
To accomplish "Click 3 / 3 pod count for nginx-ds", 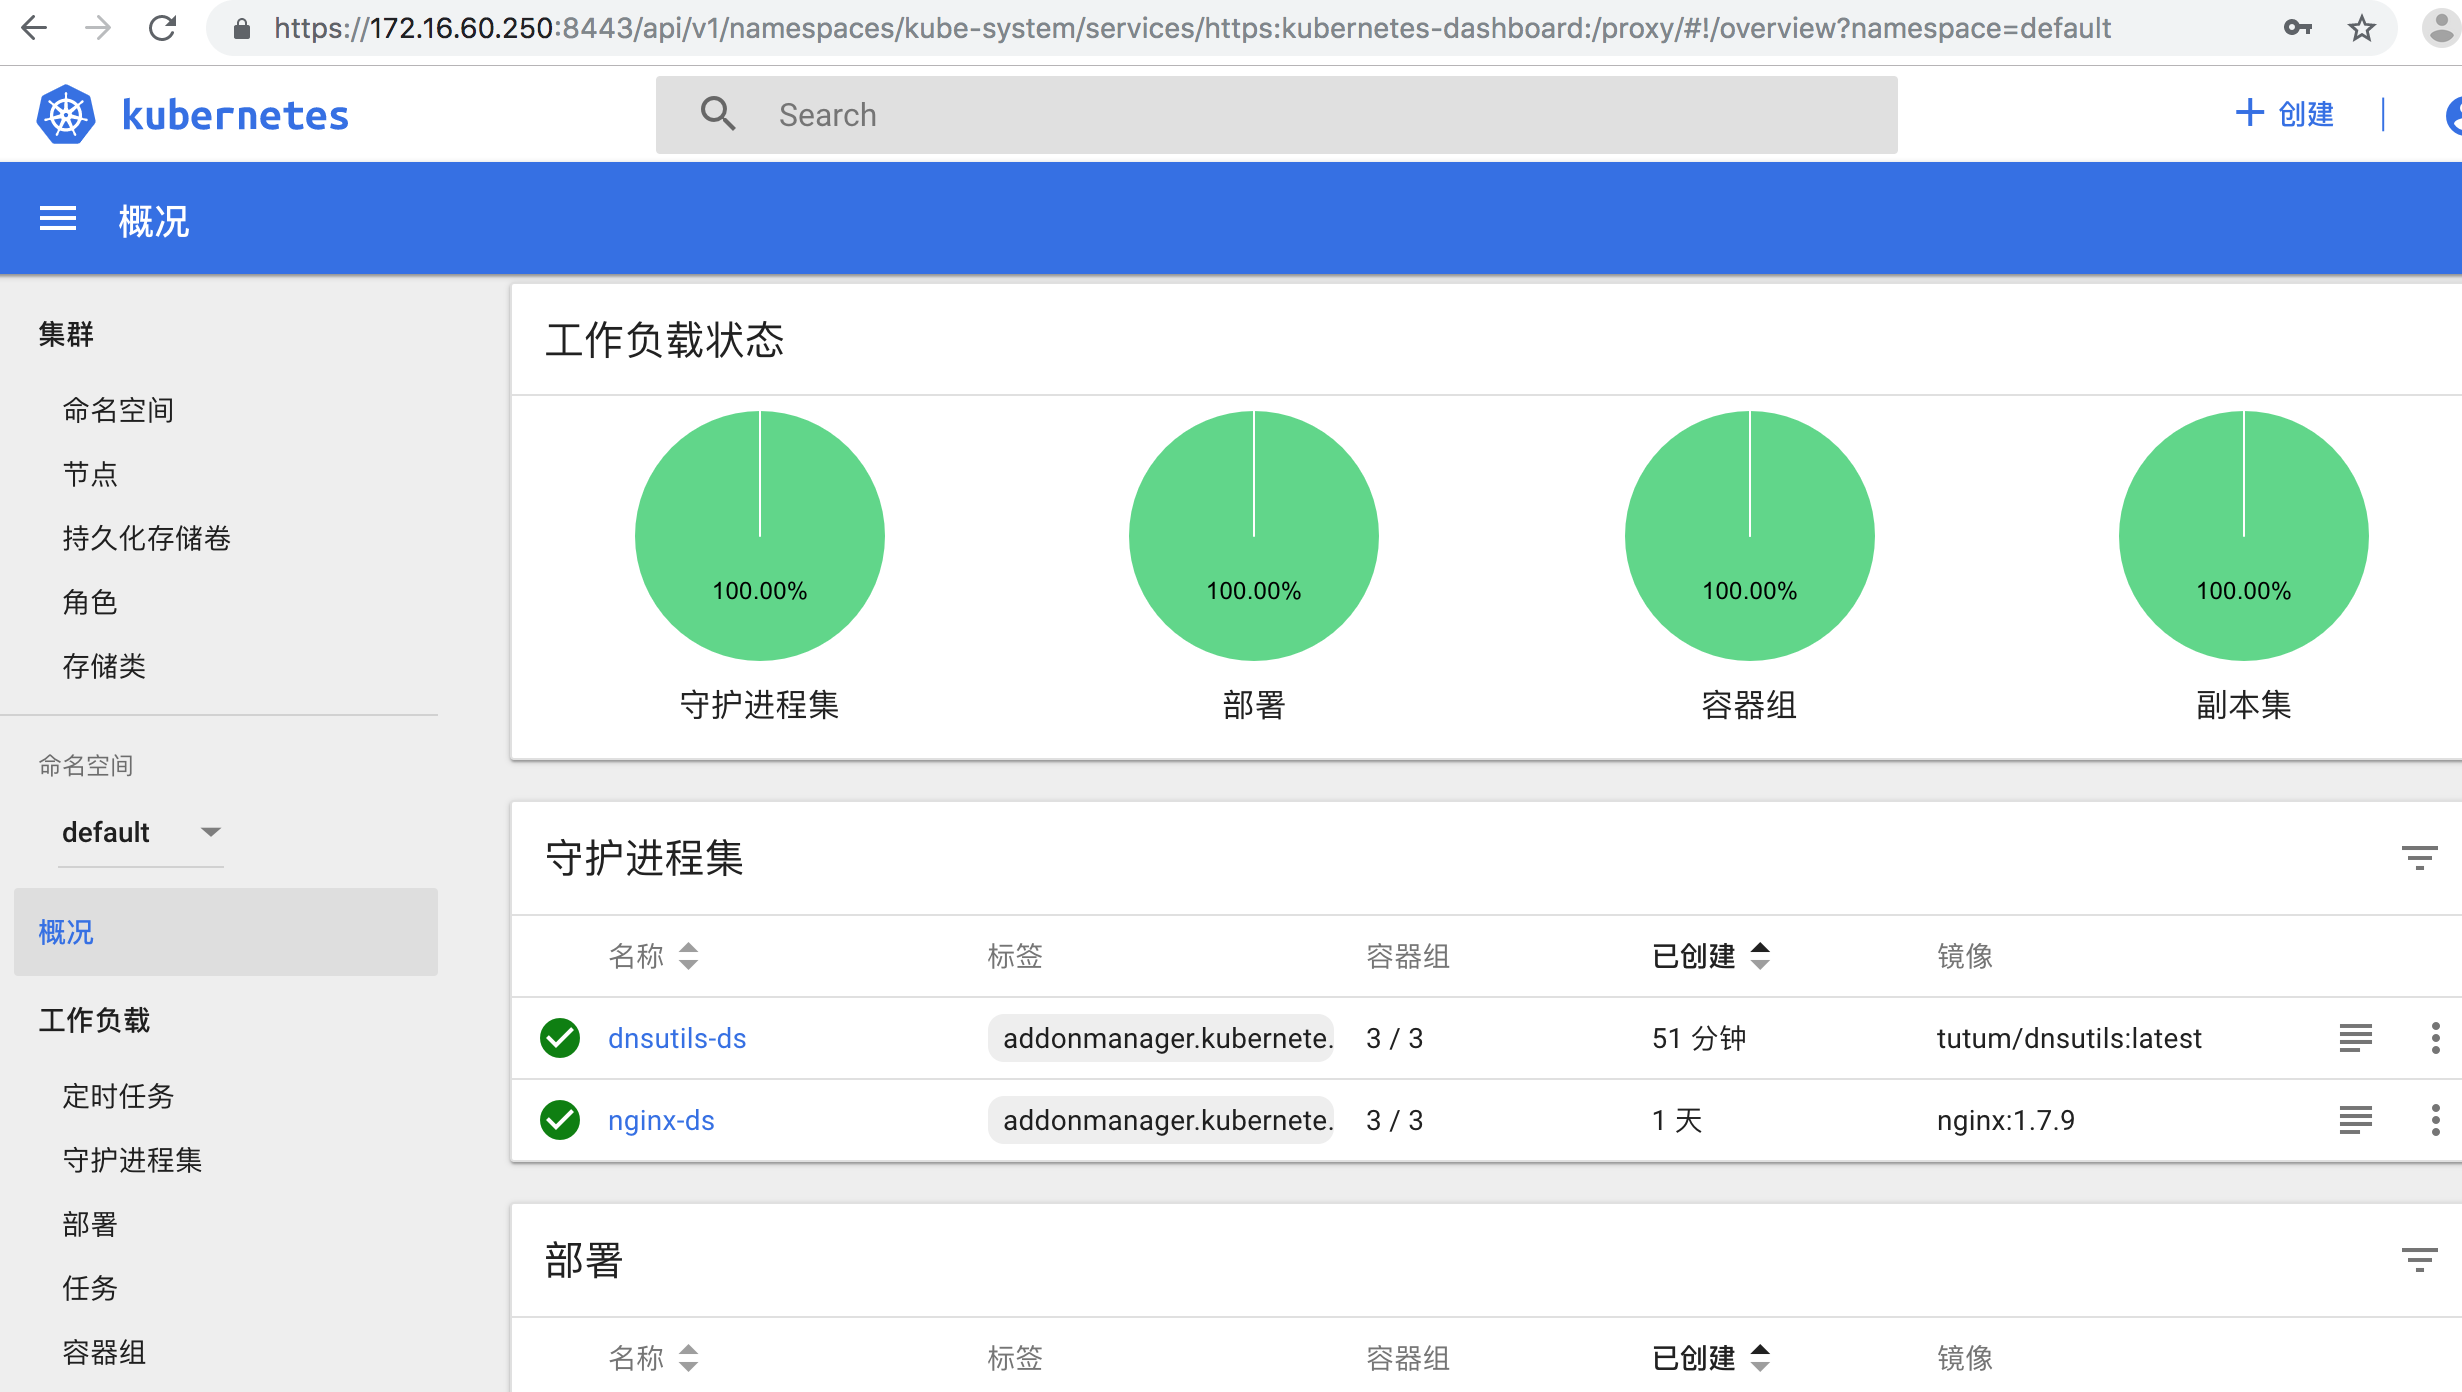I will click(x=1394, y=1120).
